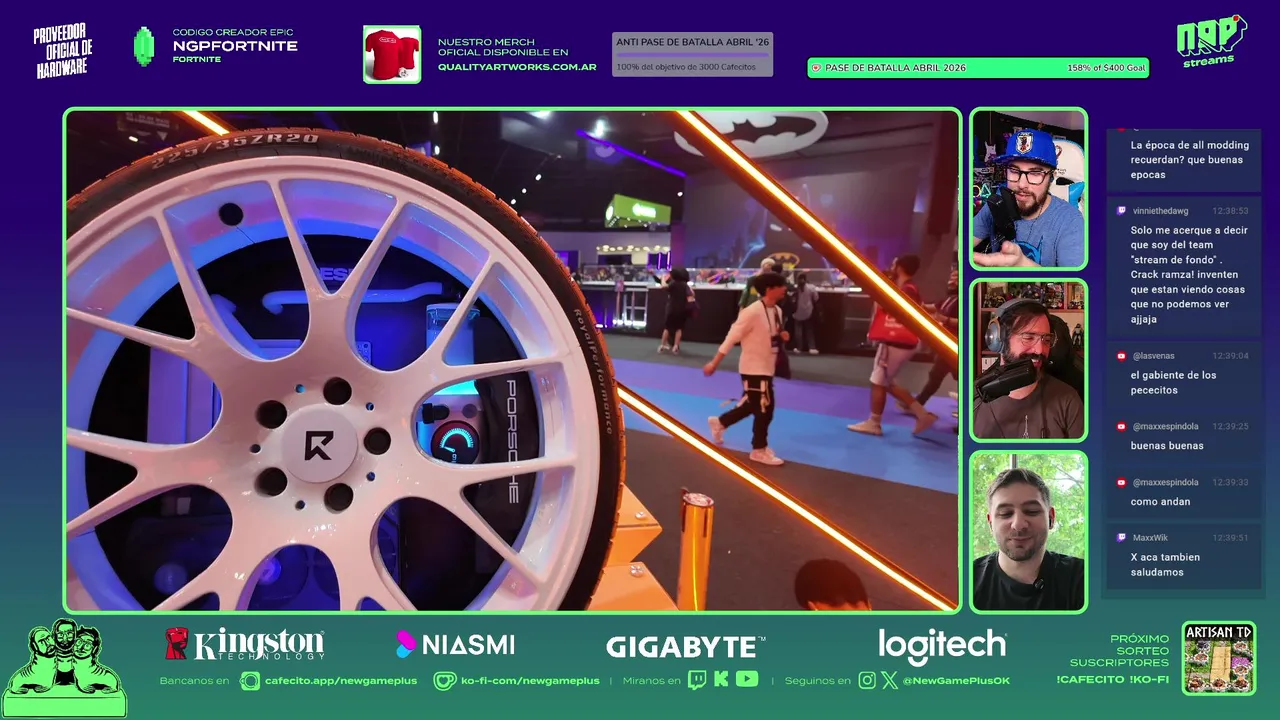Screen dimensions: 1280x720
Task: Click @maxxespindola name above 'buenas buenas'
Action: tap(1165, 427)
